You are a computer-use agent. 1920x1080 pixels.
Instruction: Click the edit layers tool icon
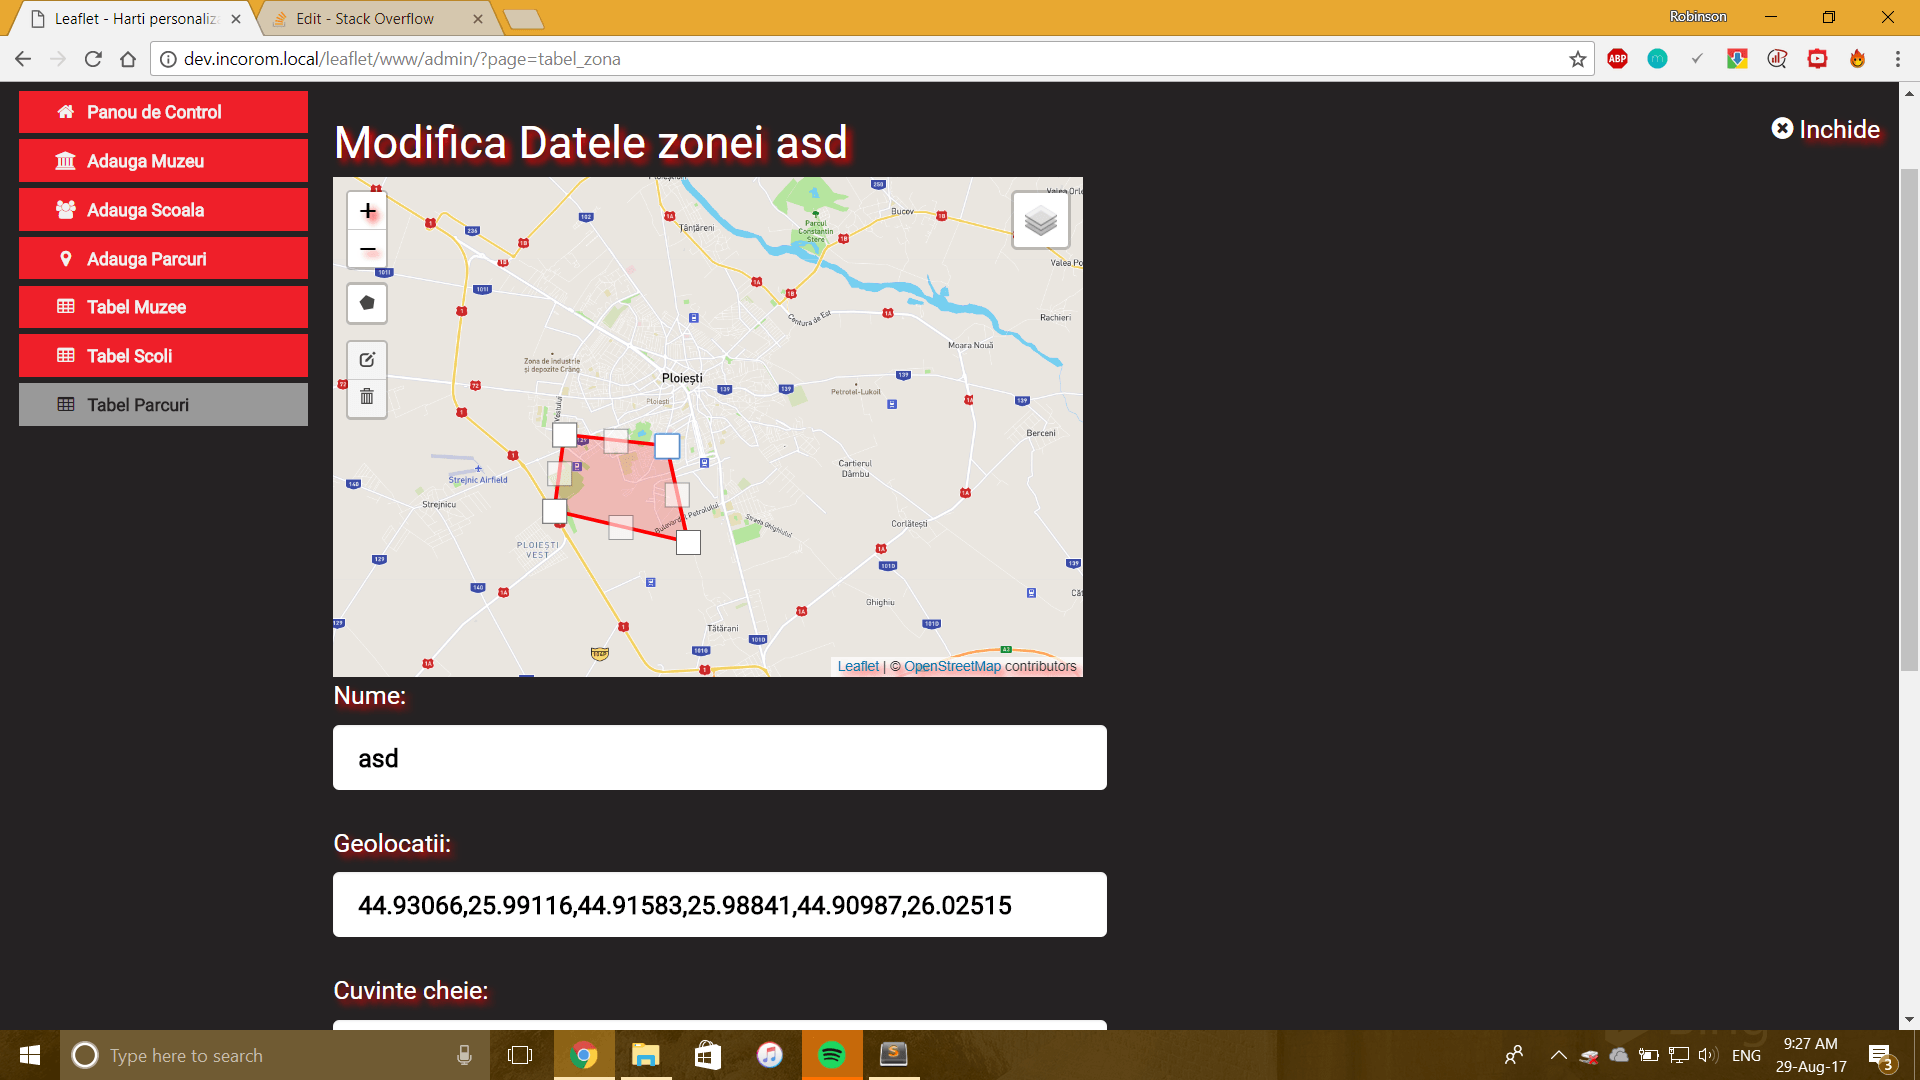tap(367, 360)
